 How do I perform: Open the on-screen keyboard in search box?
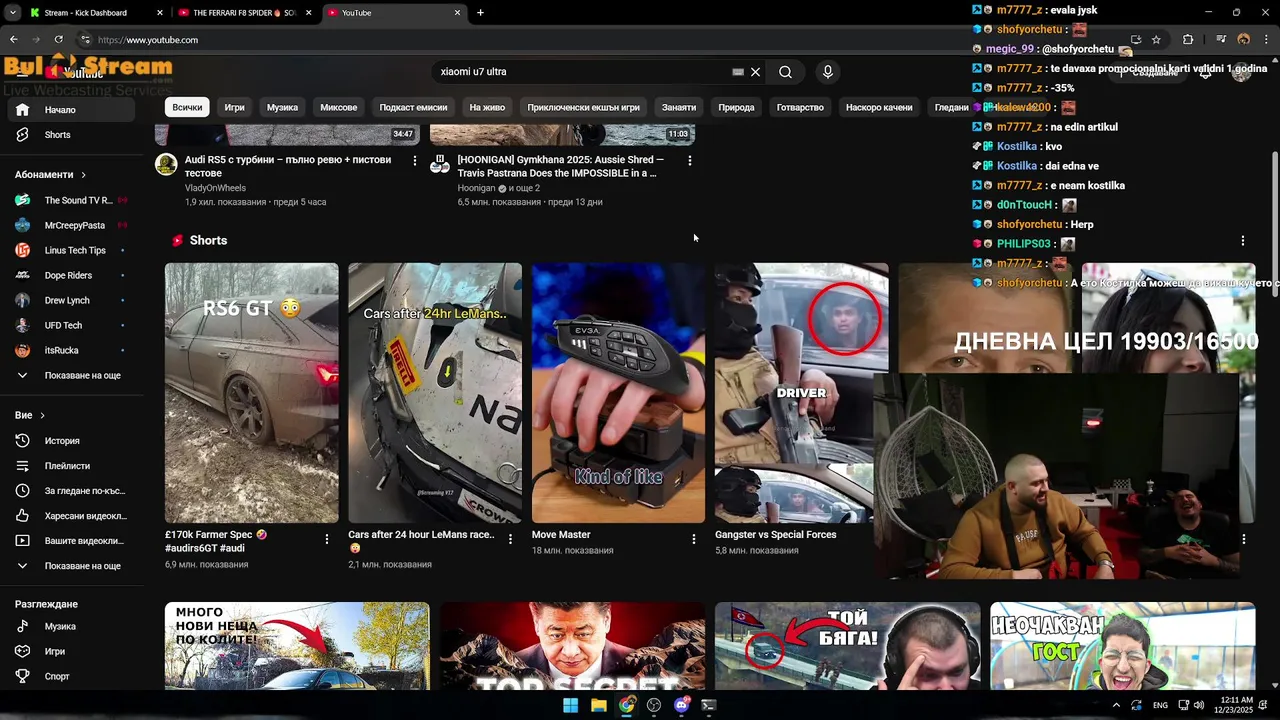click(x=738, y=72)
